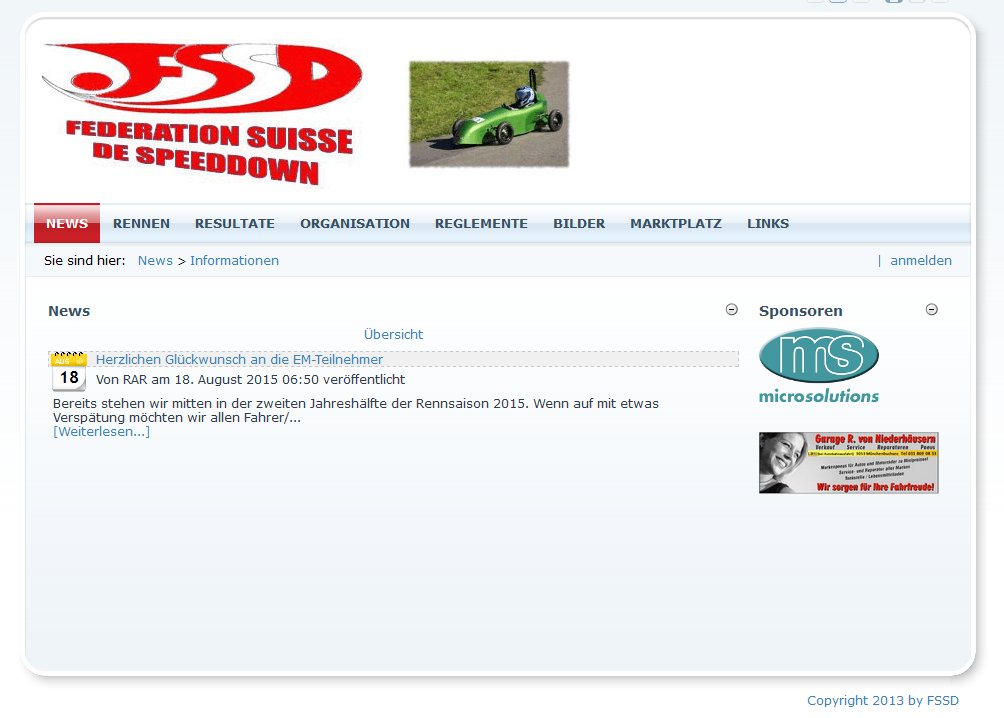Click Weiterlesen to read the full article
1004x718 pixels.
(101, 432)
